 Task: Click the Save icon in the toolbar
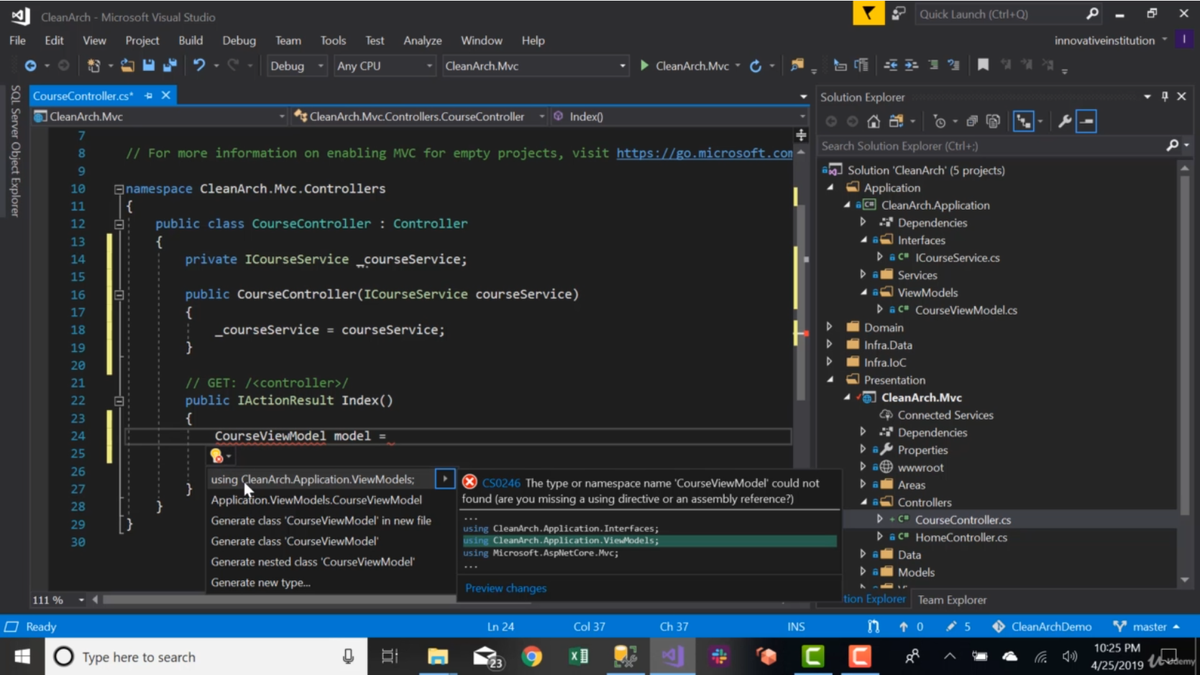[x=148, y=66]
